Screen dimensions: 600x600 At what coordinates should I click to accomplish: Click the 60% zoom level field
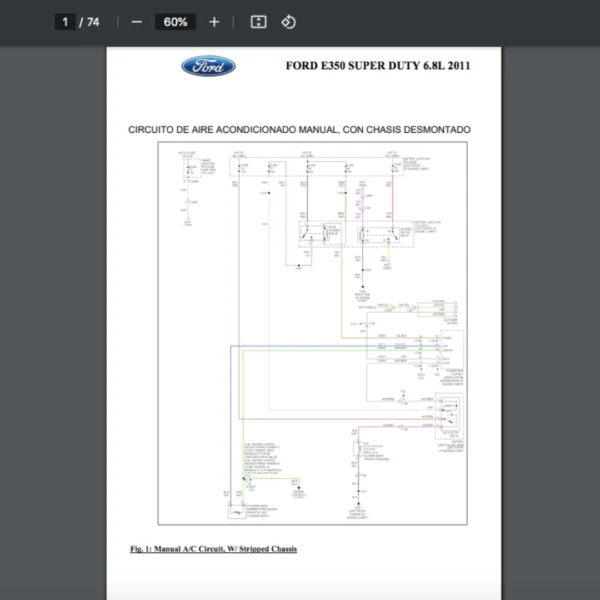(175, 22)
